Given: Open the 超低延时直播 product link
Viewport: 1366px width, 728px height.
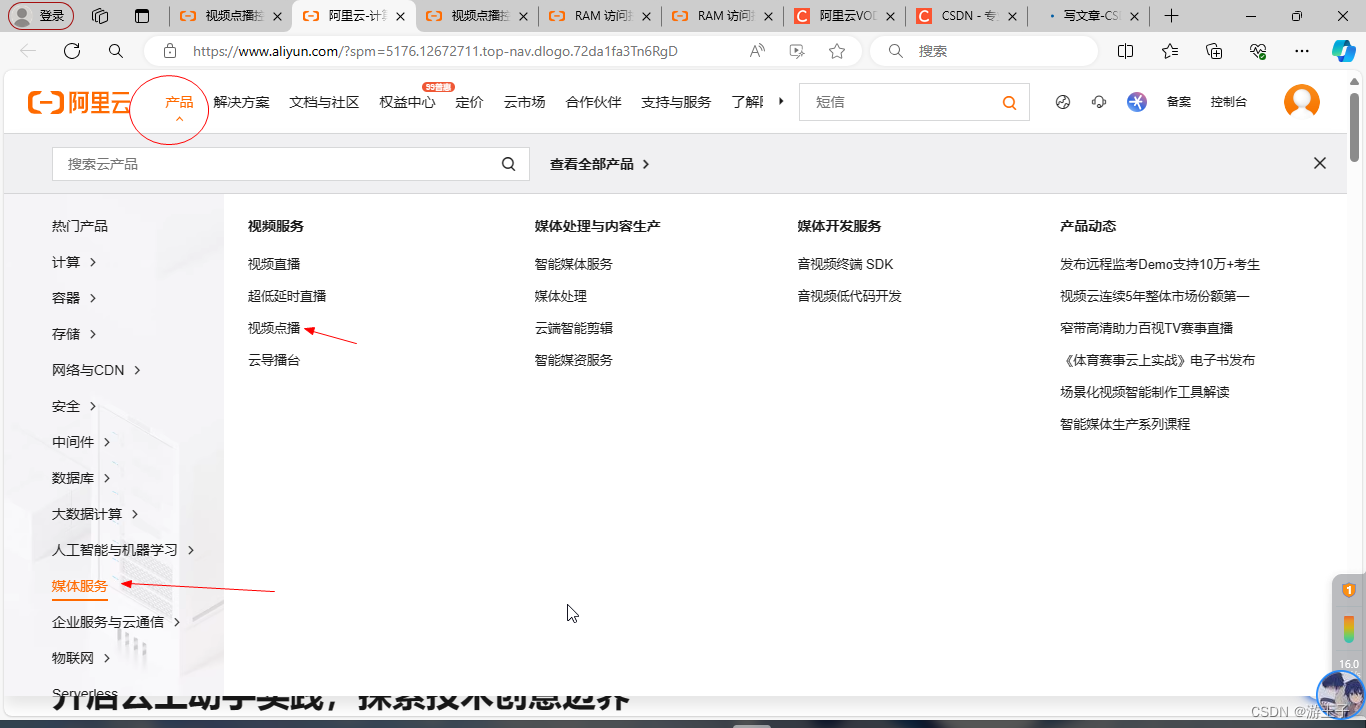Looking at the screenshot, I should tap(287, 296).
